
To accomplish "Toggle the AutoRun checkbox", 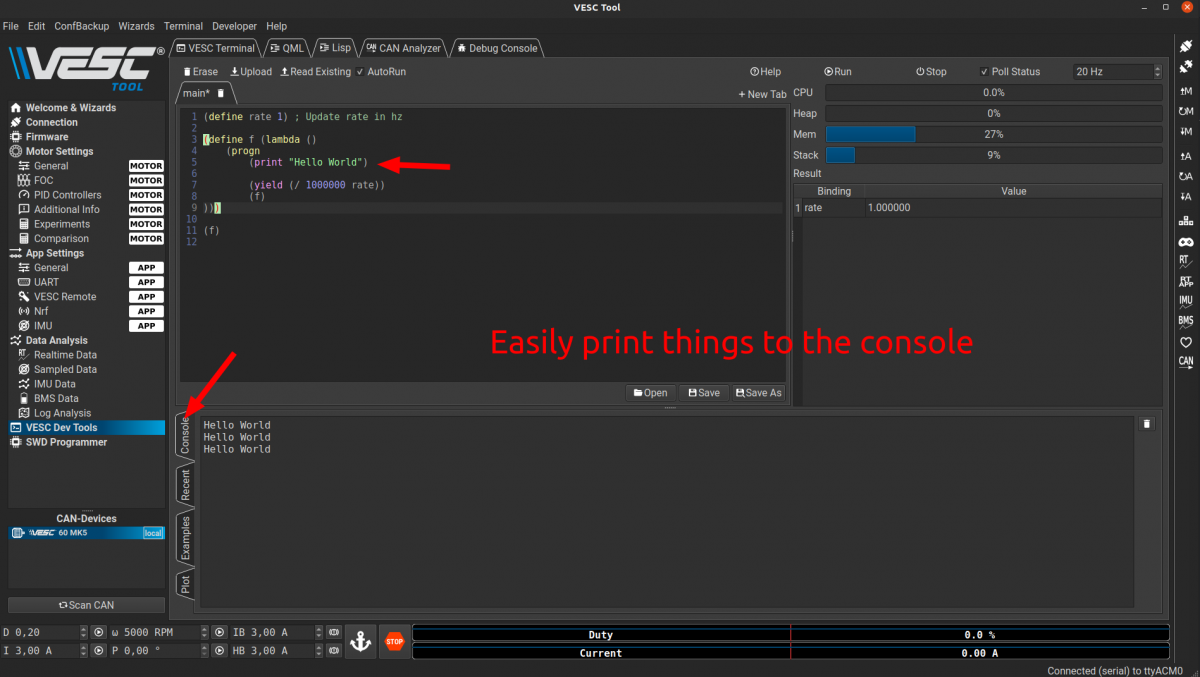I will tap(360, 72).
